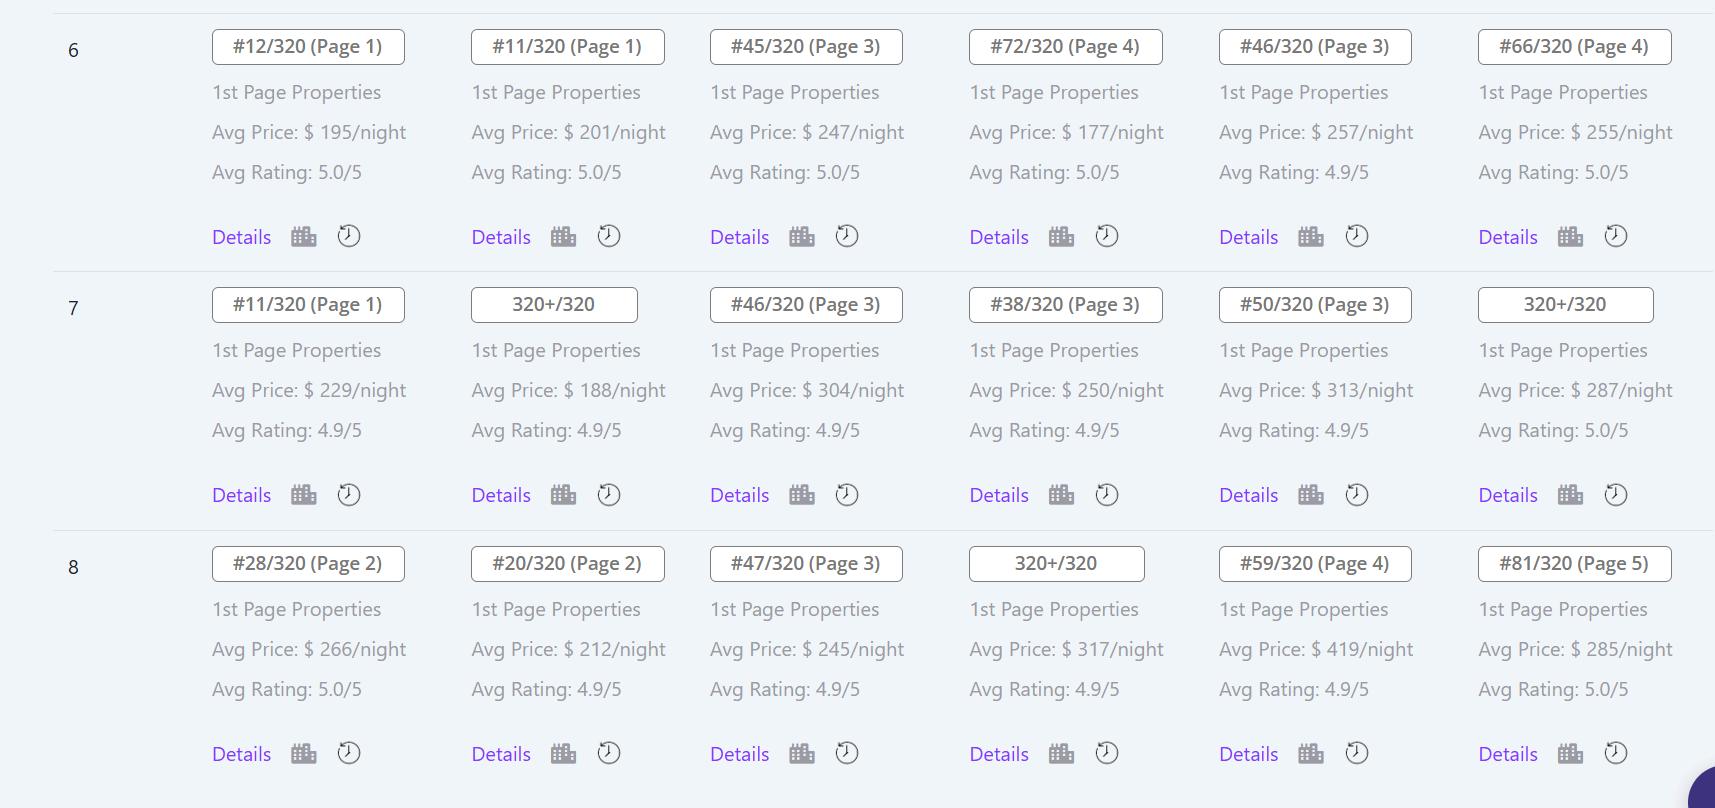Click building icon in the $257/night card
This screenshot has height=808, width=1715.
(1311, 237)
